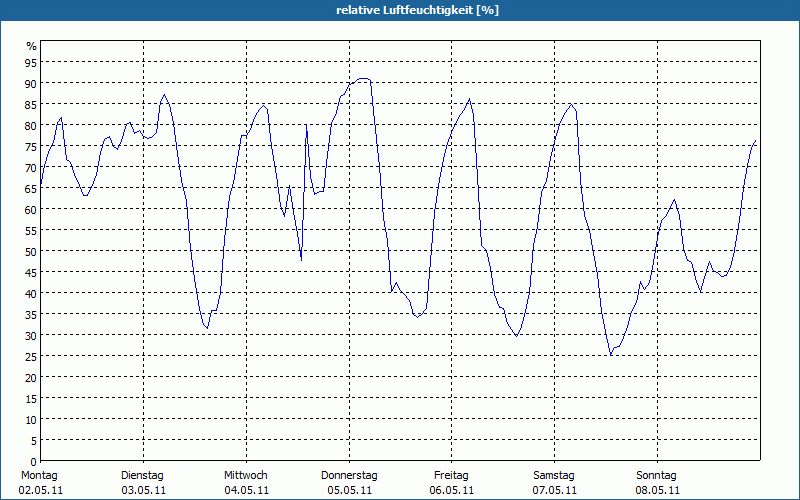Click the y-axis value 95
Viewport: 800px width, 500px height.
31,62
